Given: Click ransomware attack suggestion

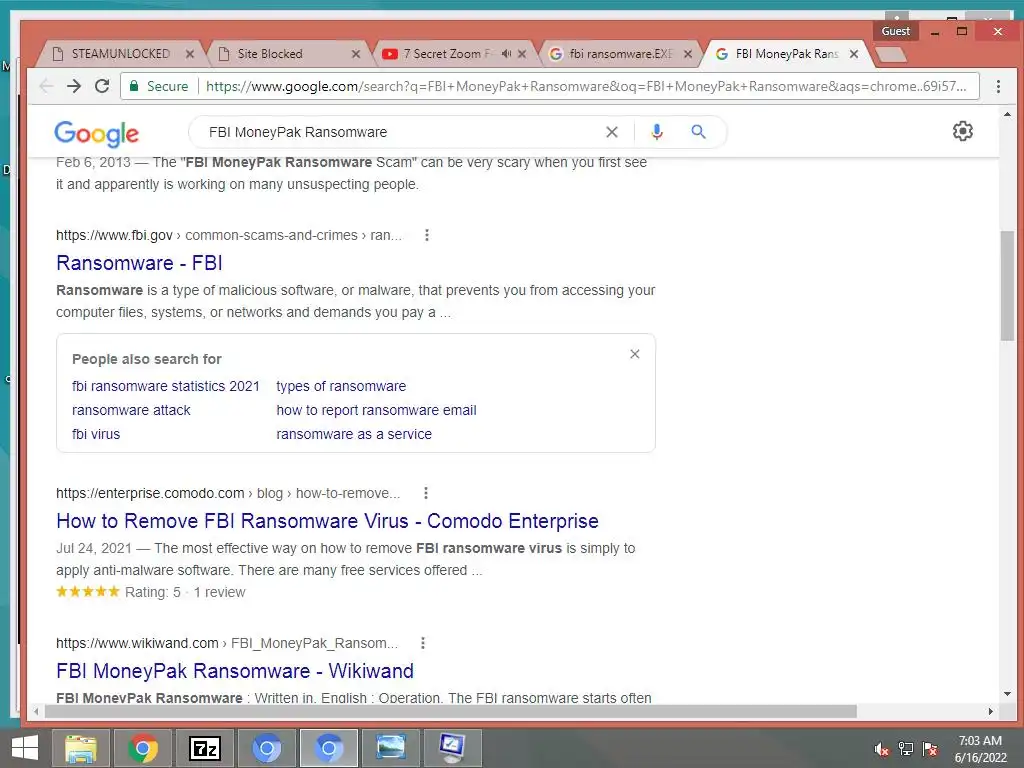Looking at the screenshot, I should pyautogui.click(x=131, y=410).
